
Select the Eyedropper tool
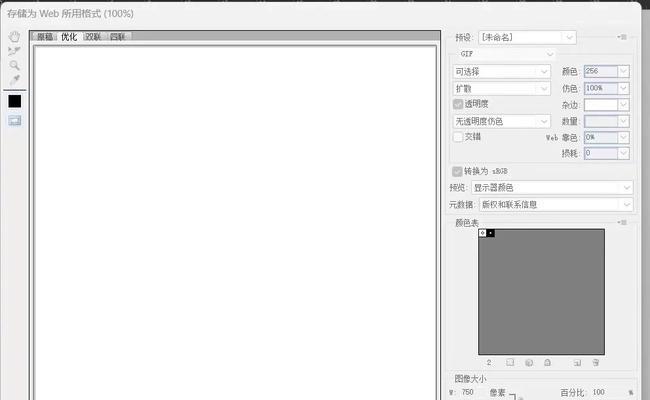tap(15, 79)
